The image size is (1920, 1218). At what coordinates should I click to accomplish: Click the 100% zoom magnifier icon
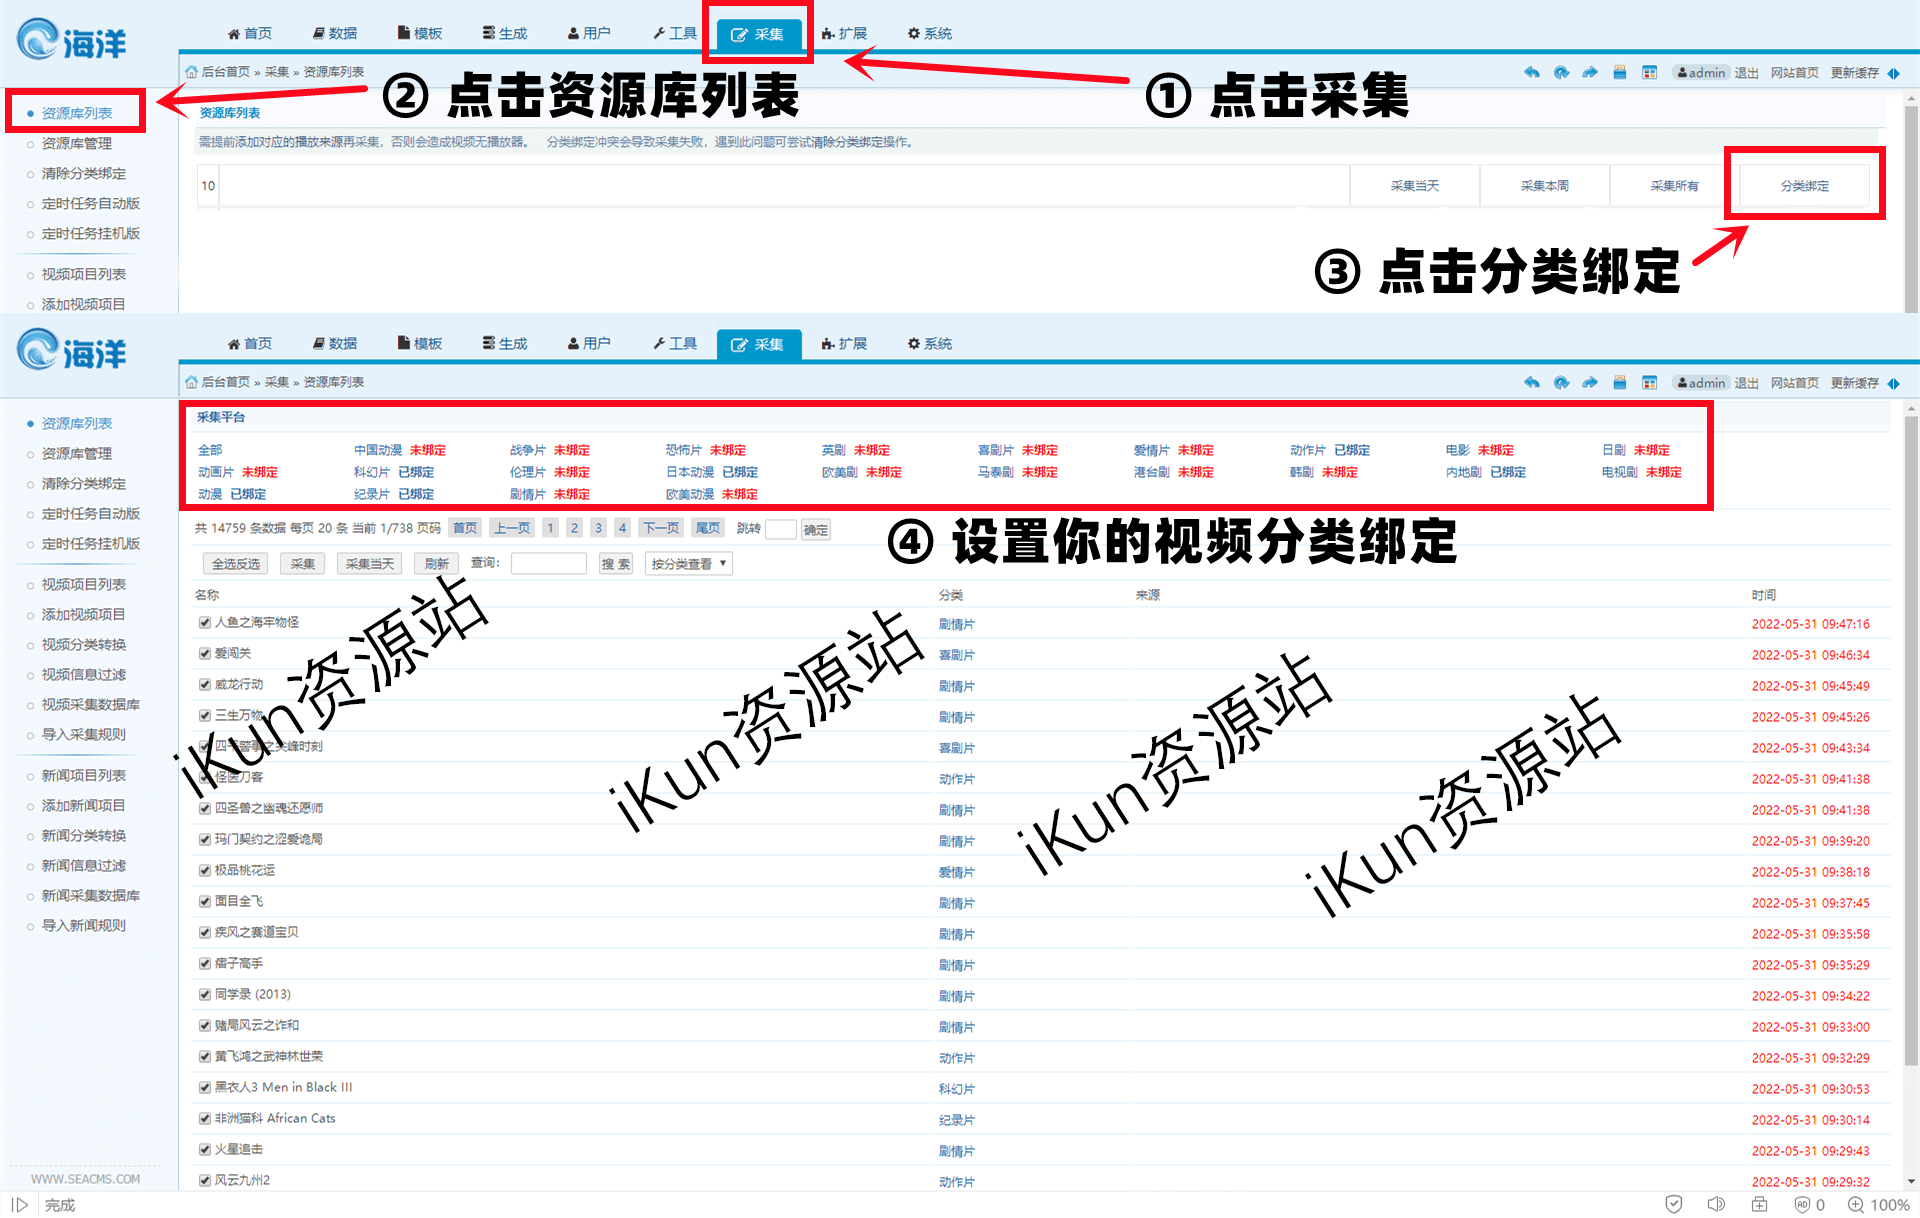1856,1204
